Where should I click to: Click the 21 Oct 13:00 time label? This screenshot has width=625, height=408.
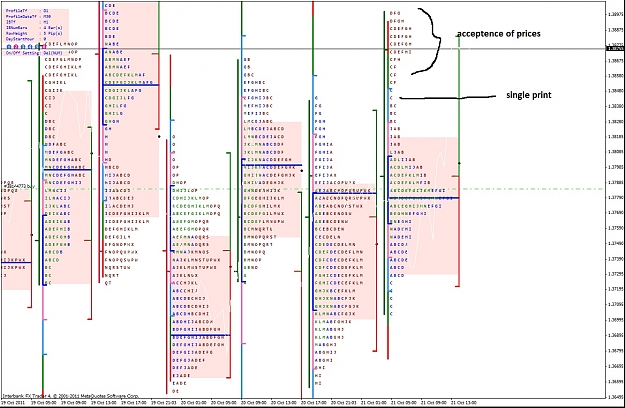coord(464,402)
